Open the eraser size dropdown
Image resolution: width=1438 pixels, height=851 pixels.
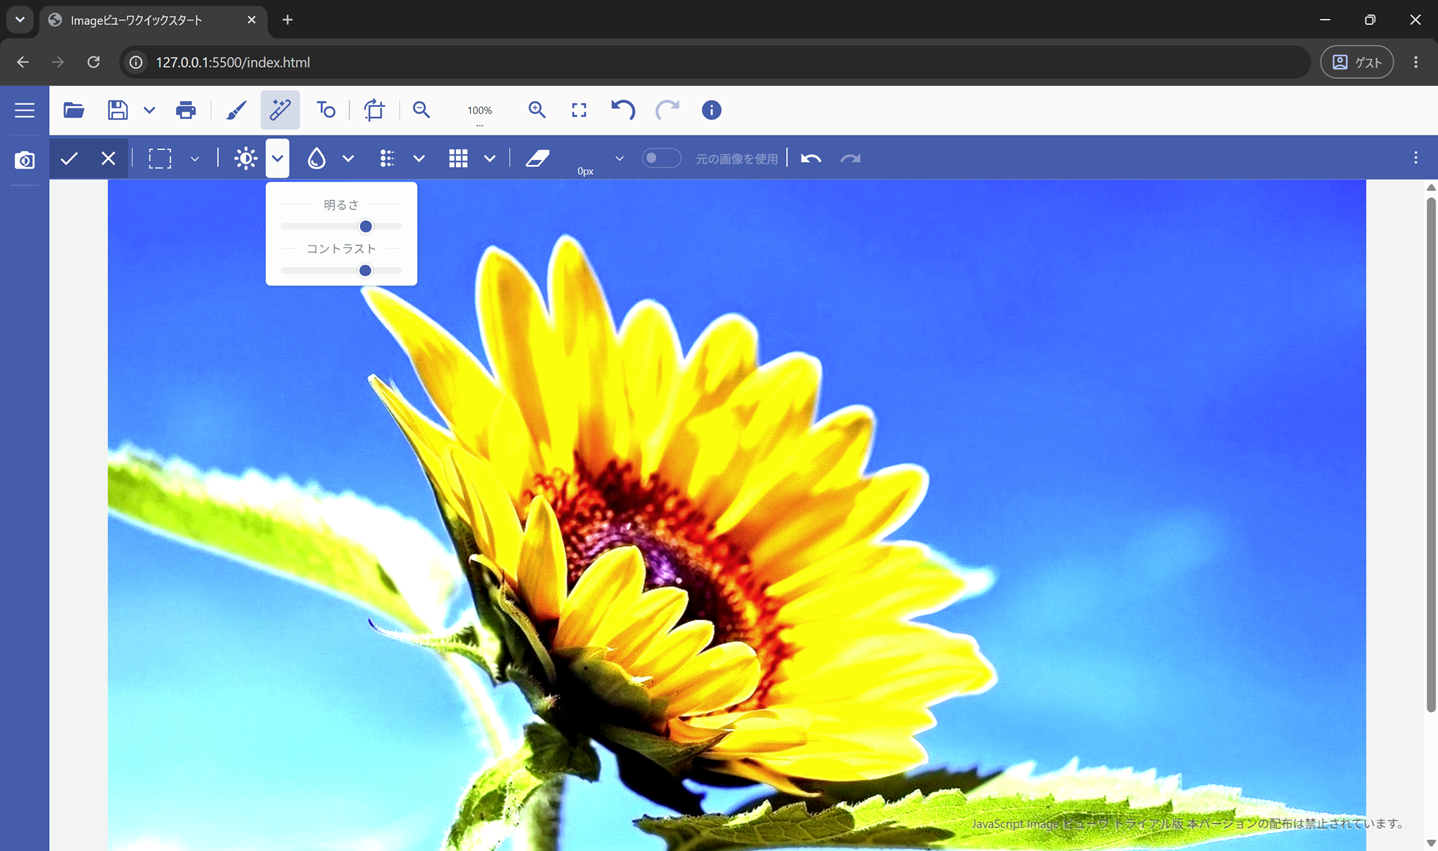tap(619, 158)
